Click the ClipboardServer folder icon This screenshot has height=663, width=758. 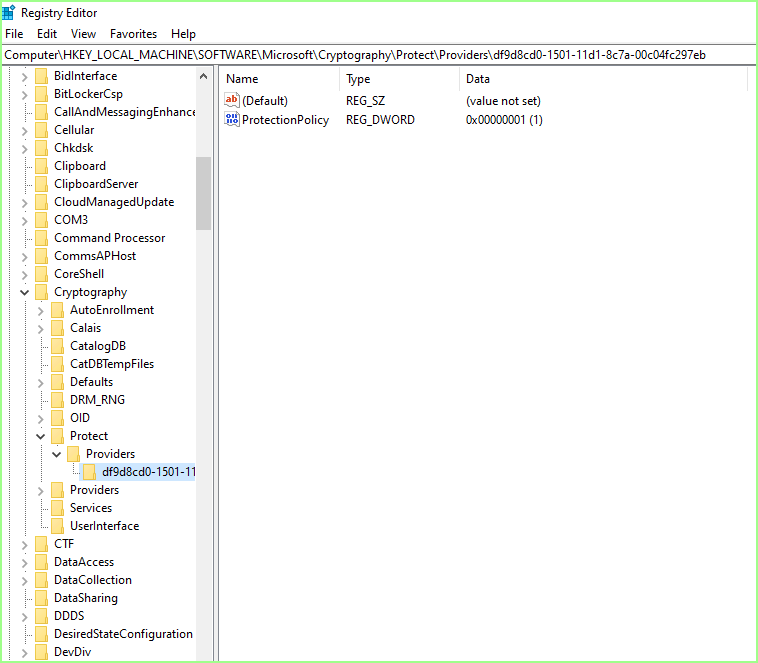coord(42,184)
